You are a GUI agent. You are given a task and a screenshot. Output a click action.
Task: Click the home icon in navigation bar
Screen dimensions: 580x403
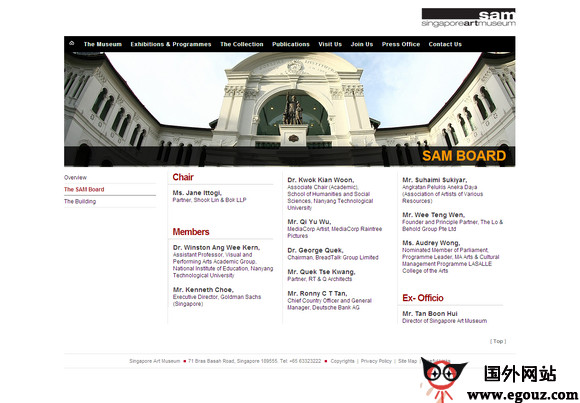click(71, 43)
